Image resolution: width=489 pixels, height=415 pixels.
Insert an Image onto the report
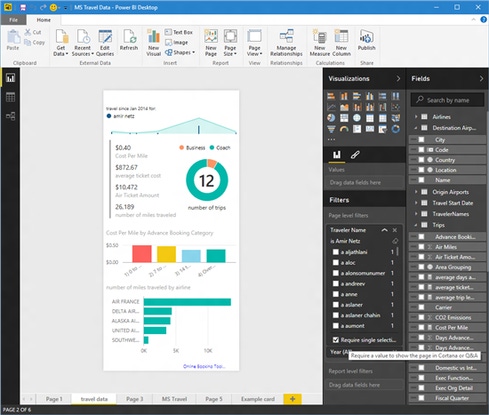[177, 42]
